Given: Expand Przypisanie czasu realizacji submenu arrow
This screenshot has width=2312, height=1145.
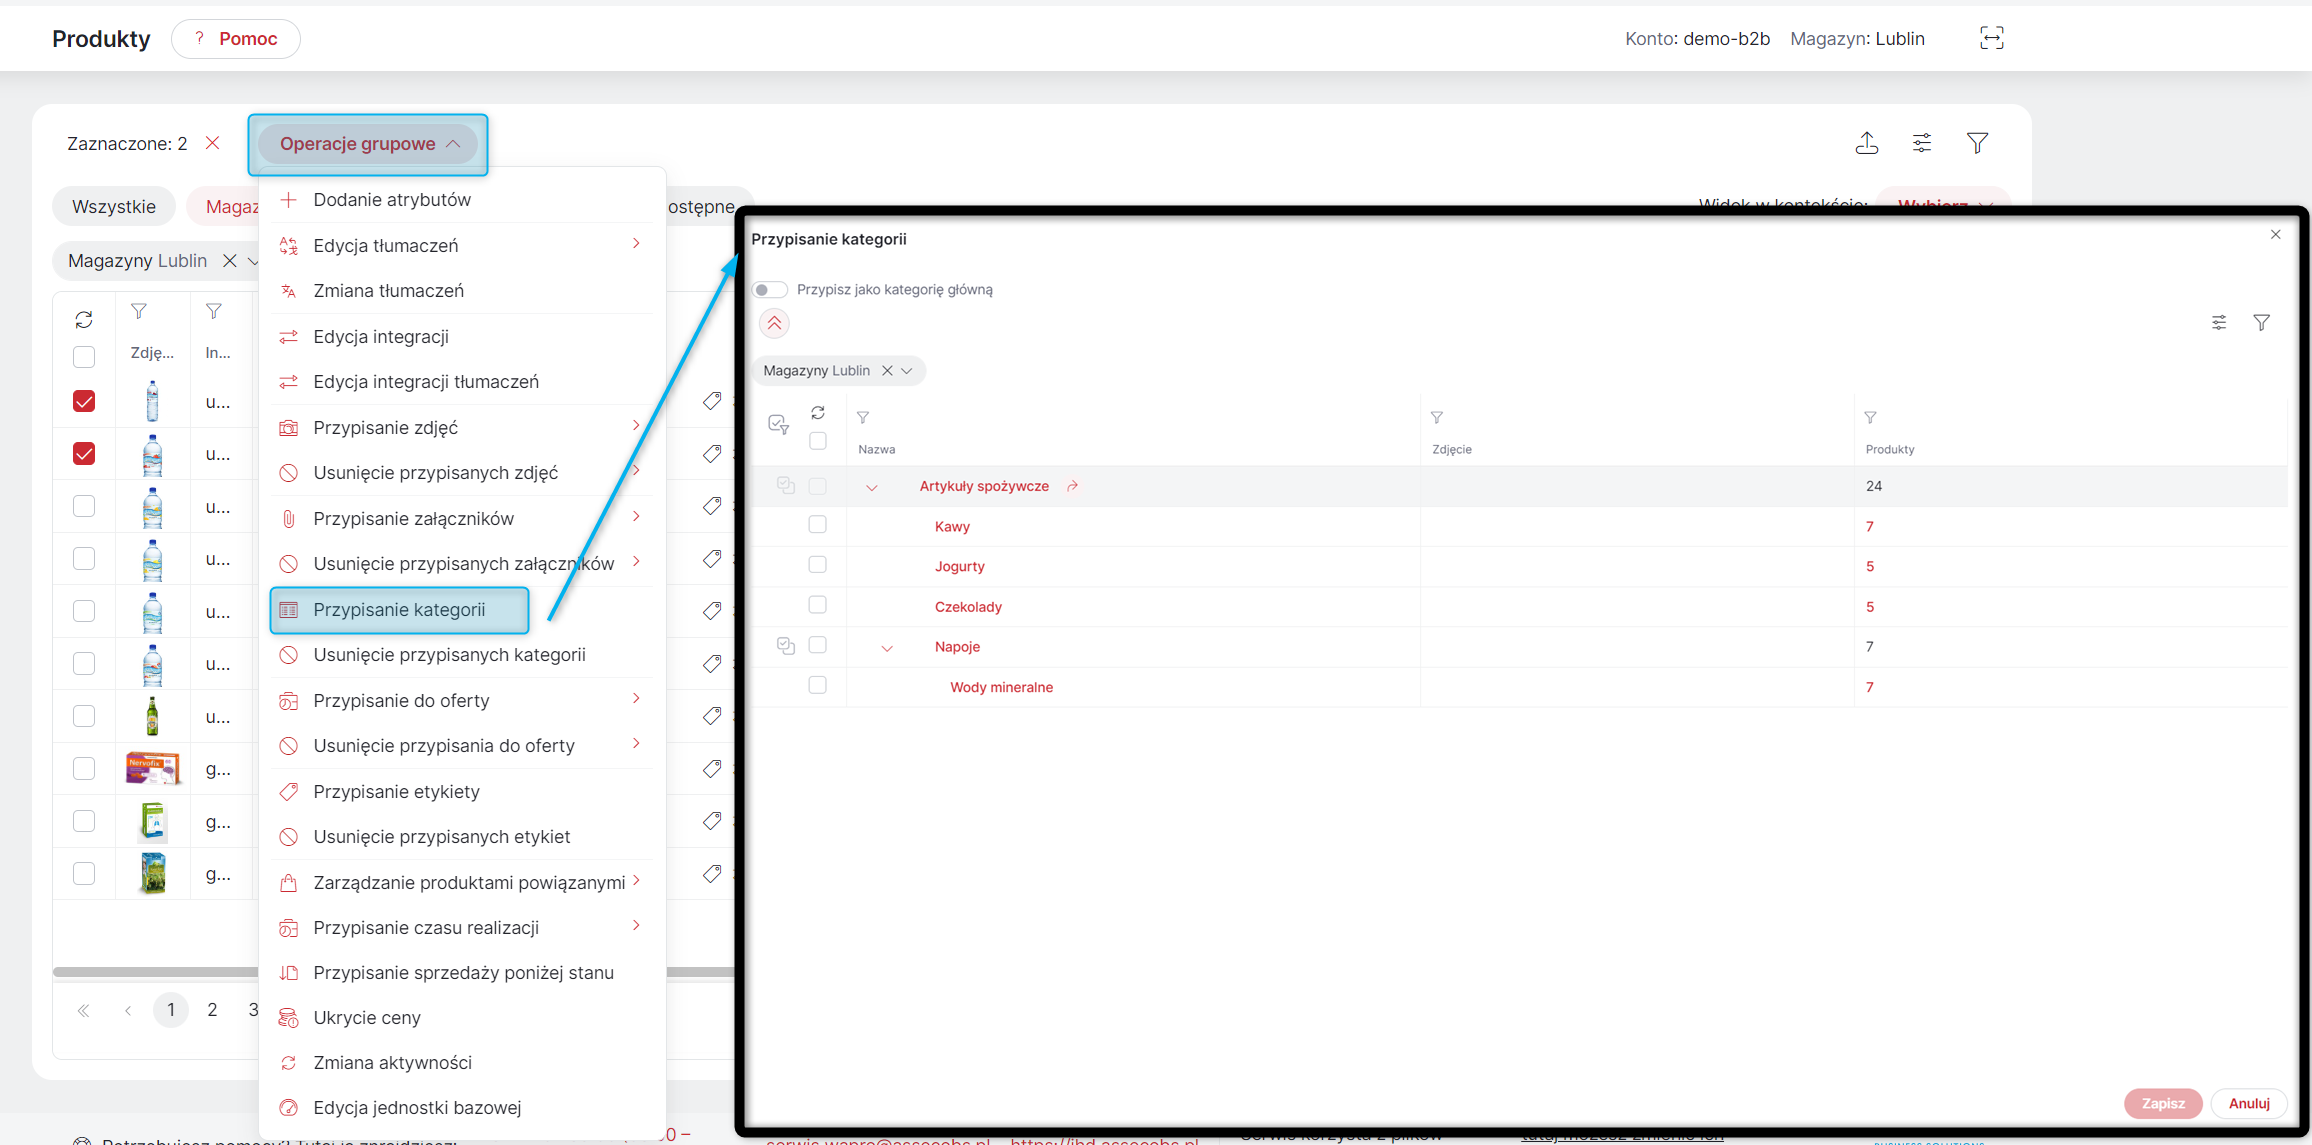Looking at the screenshot, I should tap(636, 926).
